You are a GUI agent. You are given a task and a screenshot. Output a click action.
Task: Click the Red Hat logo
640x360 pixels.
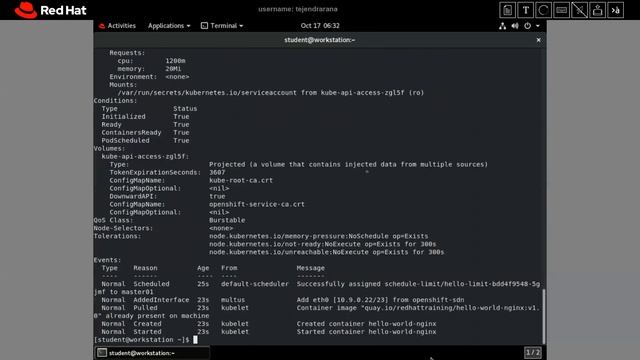(50, 10)
